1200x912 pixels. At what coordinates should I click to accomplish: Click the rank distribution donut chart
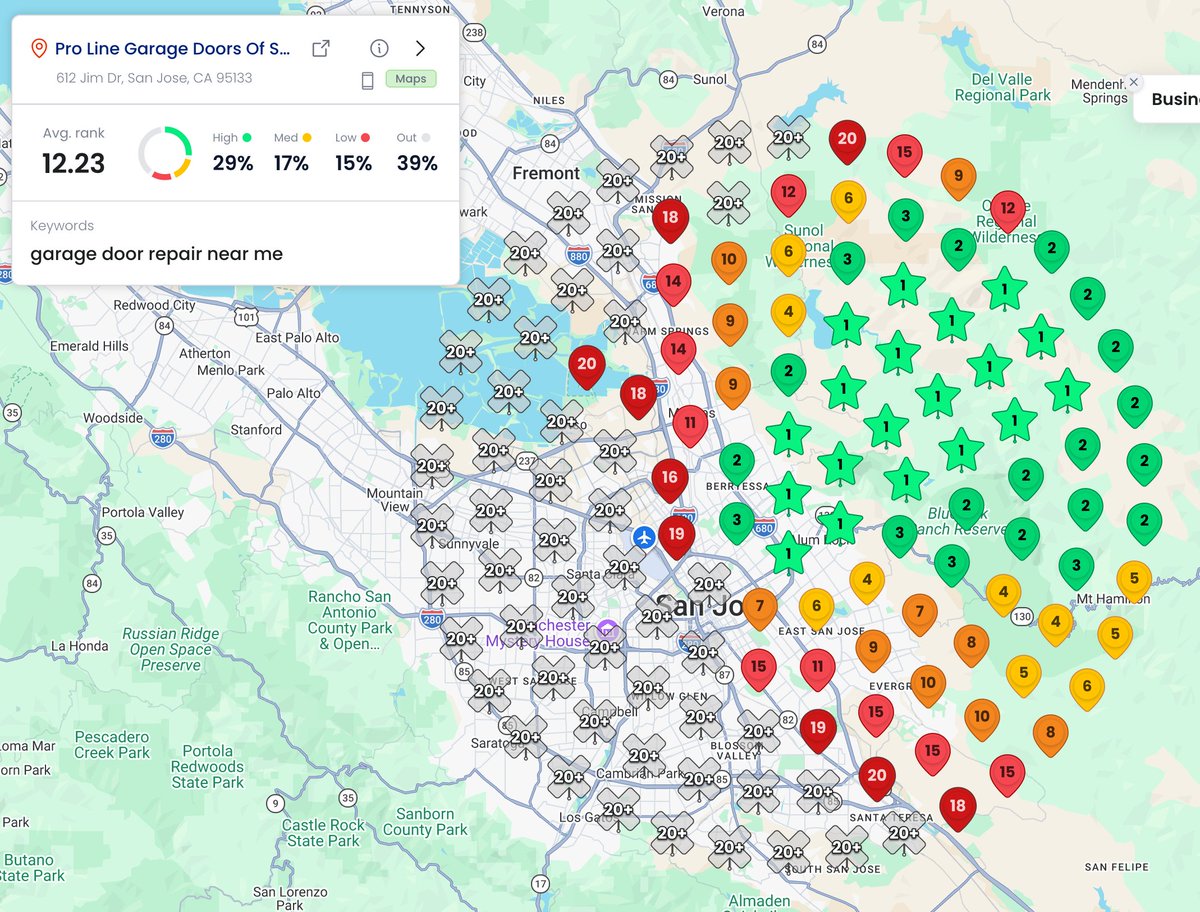(x=165, y=153)
